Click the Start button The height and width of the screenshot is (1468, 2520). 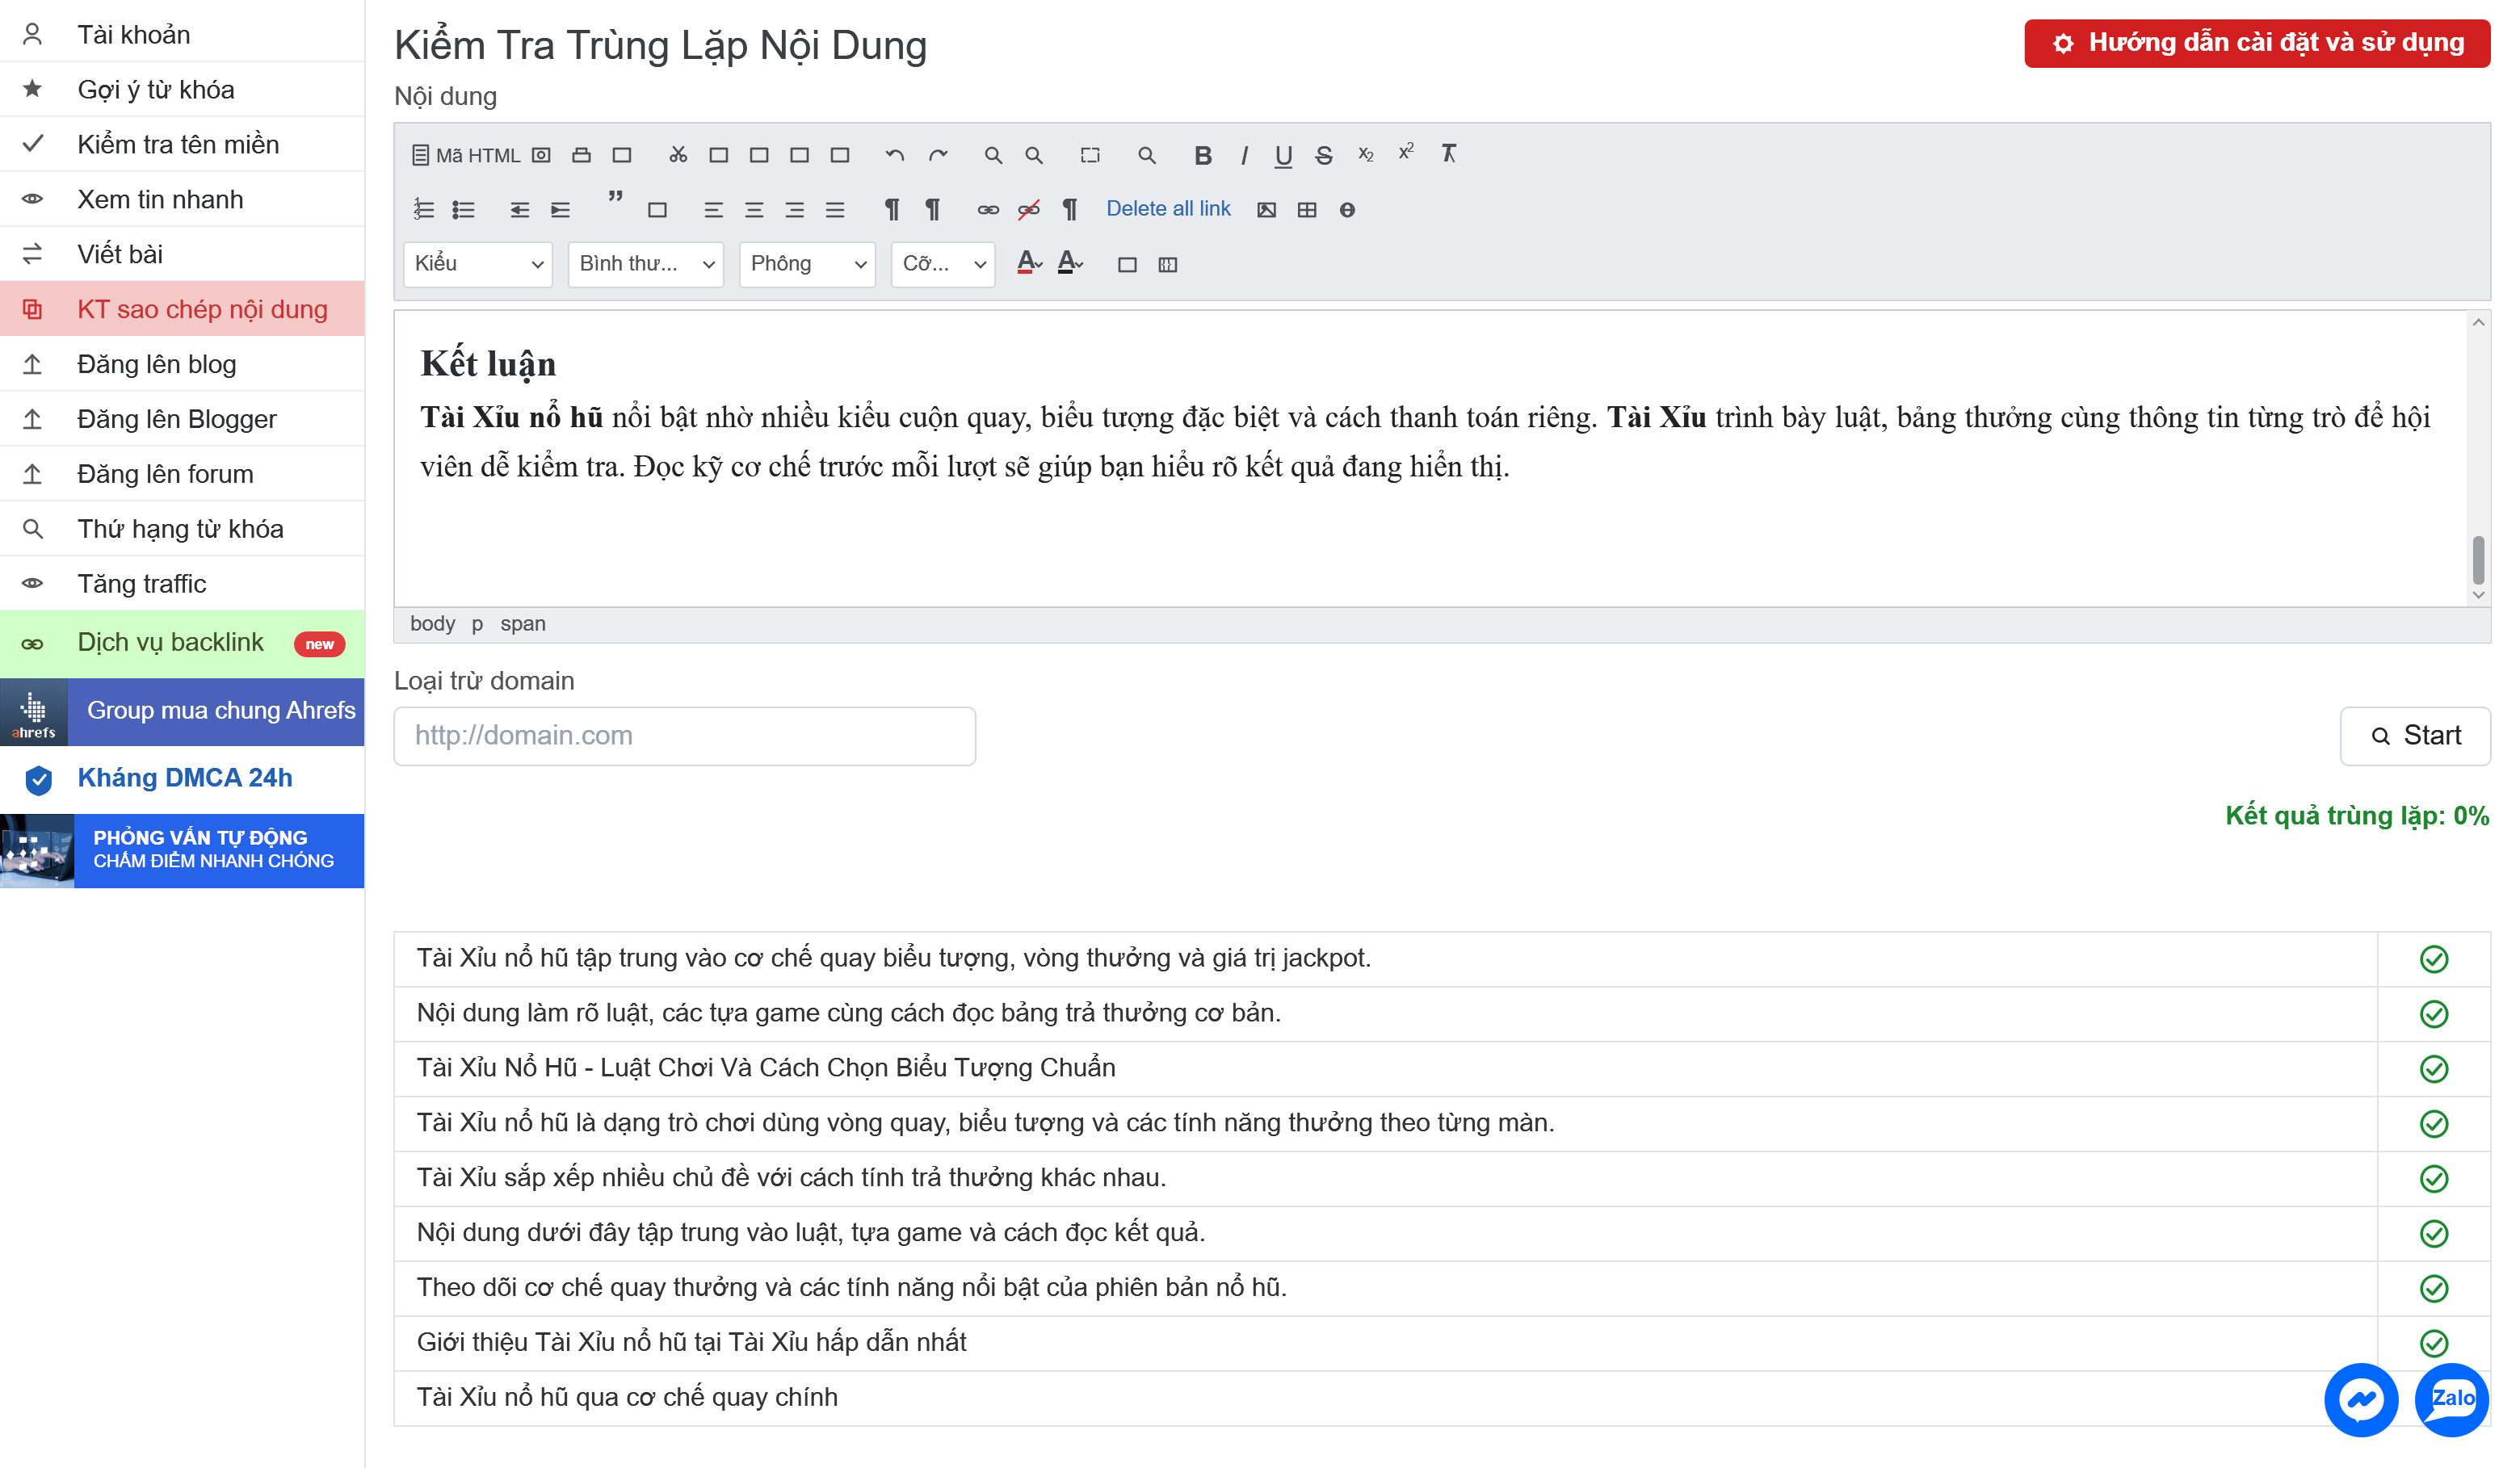[2415, 736]
